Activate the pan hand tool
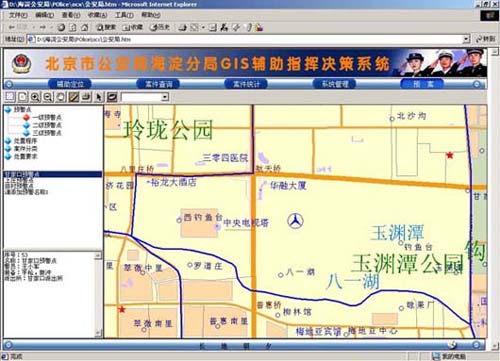Image resolution: width=500 pixels, height=361 pixels. pos(61,97)
